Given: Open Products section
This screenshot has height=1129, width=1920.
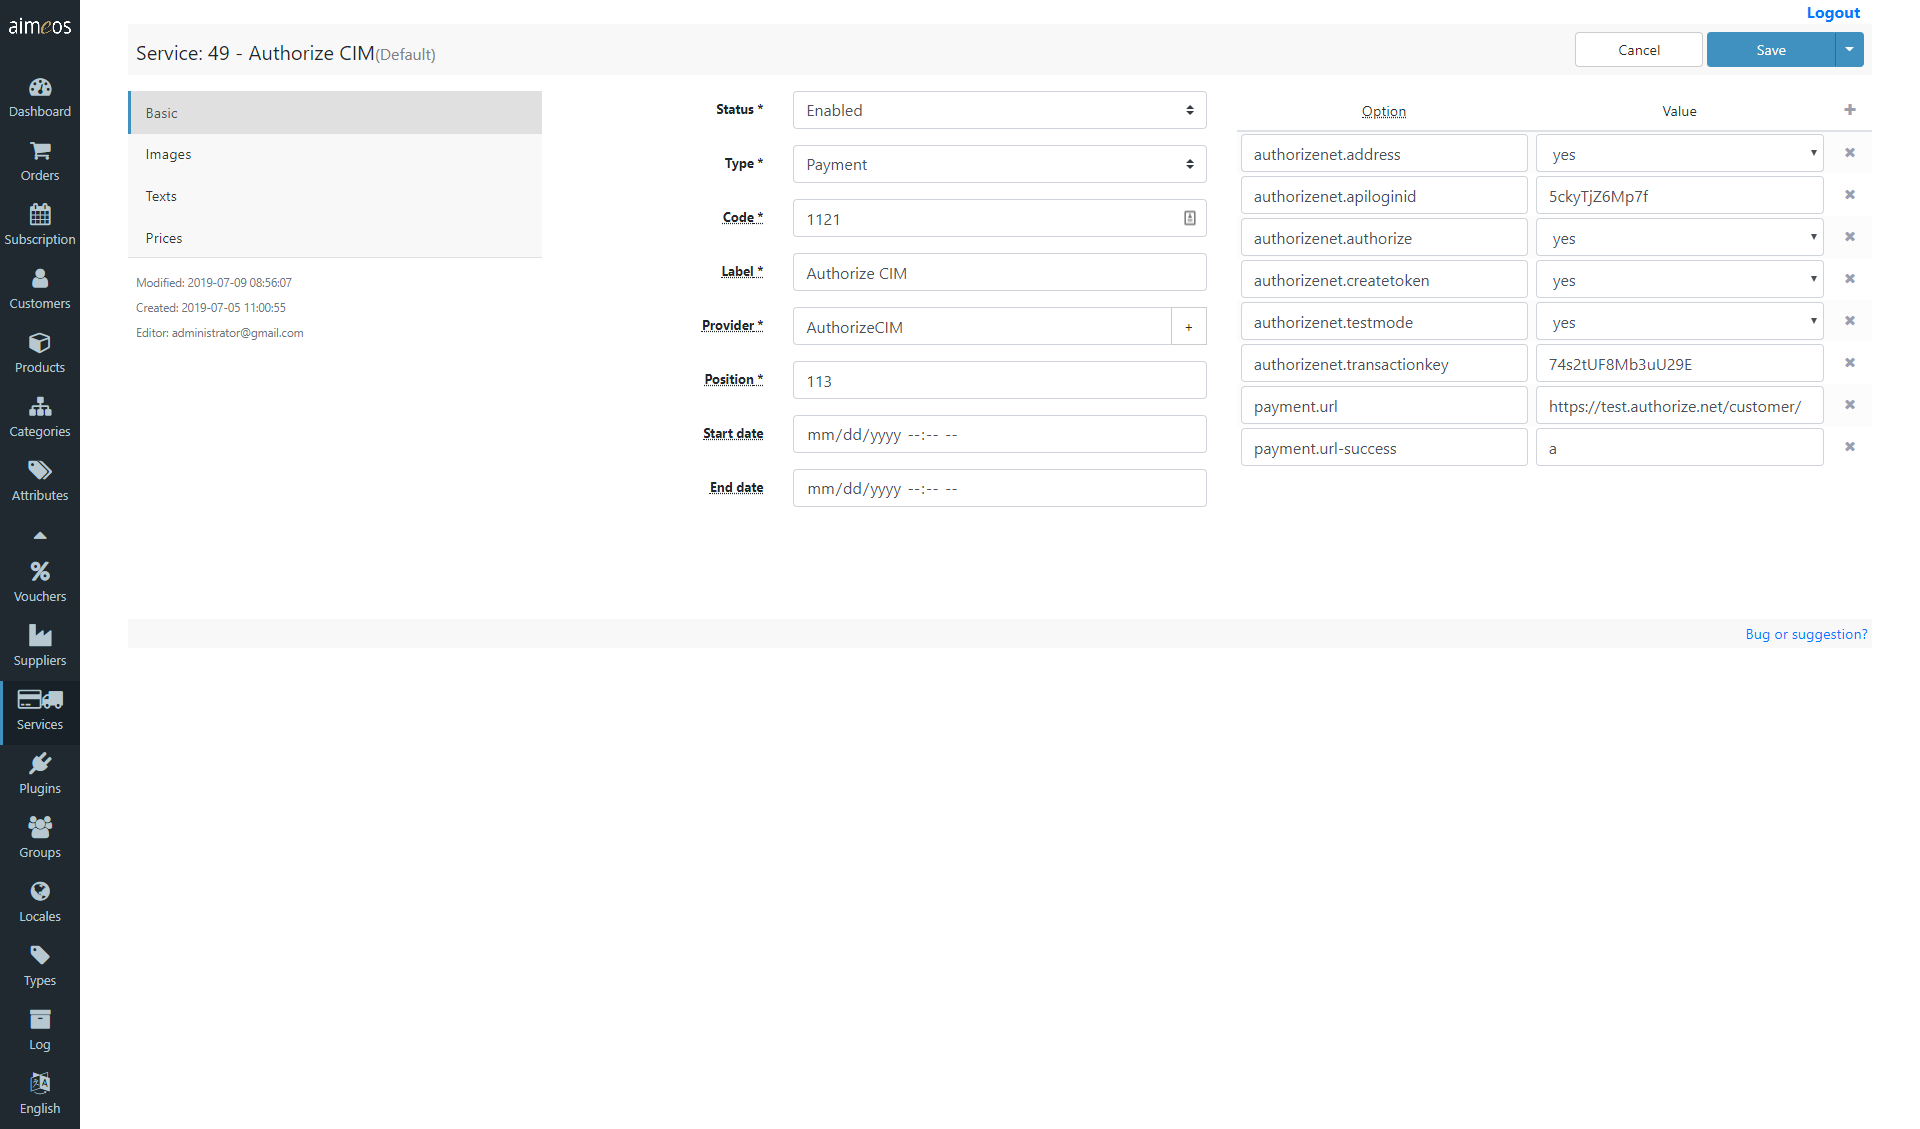Looking at the screenshot, I should tap(40, 353).
